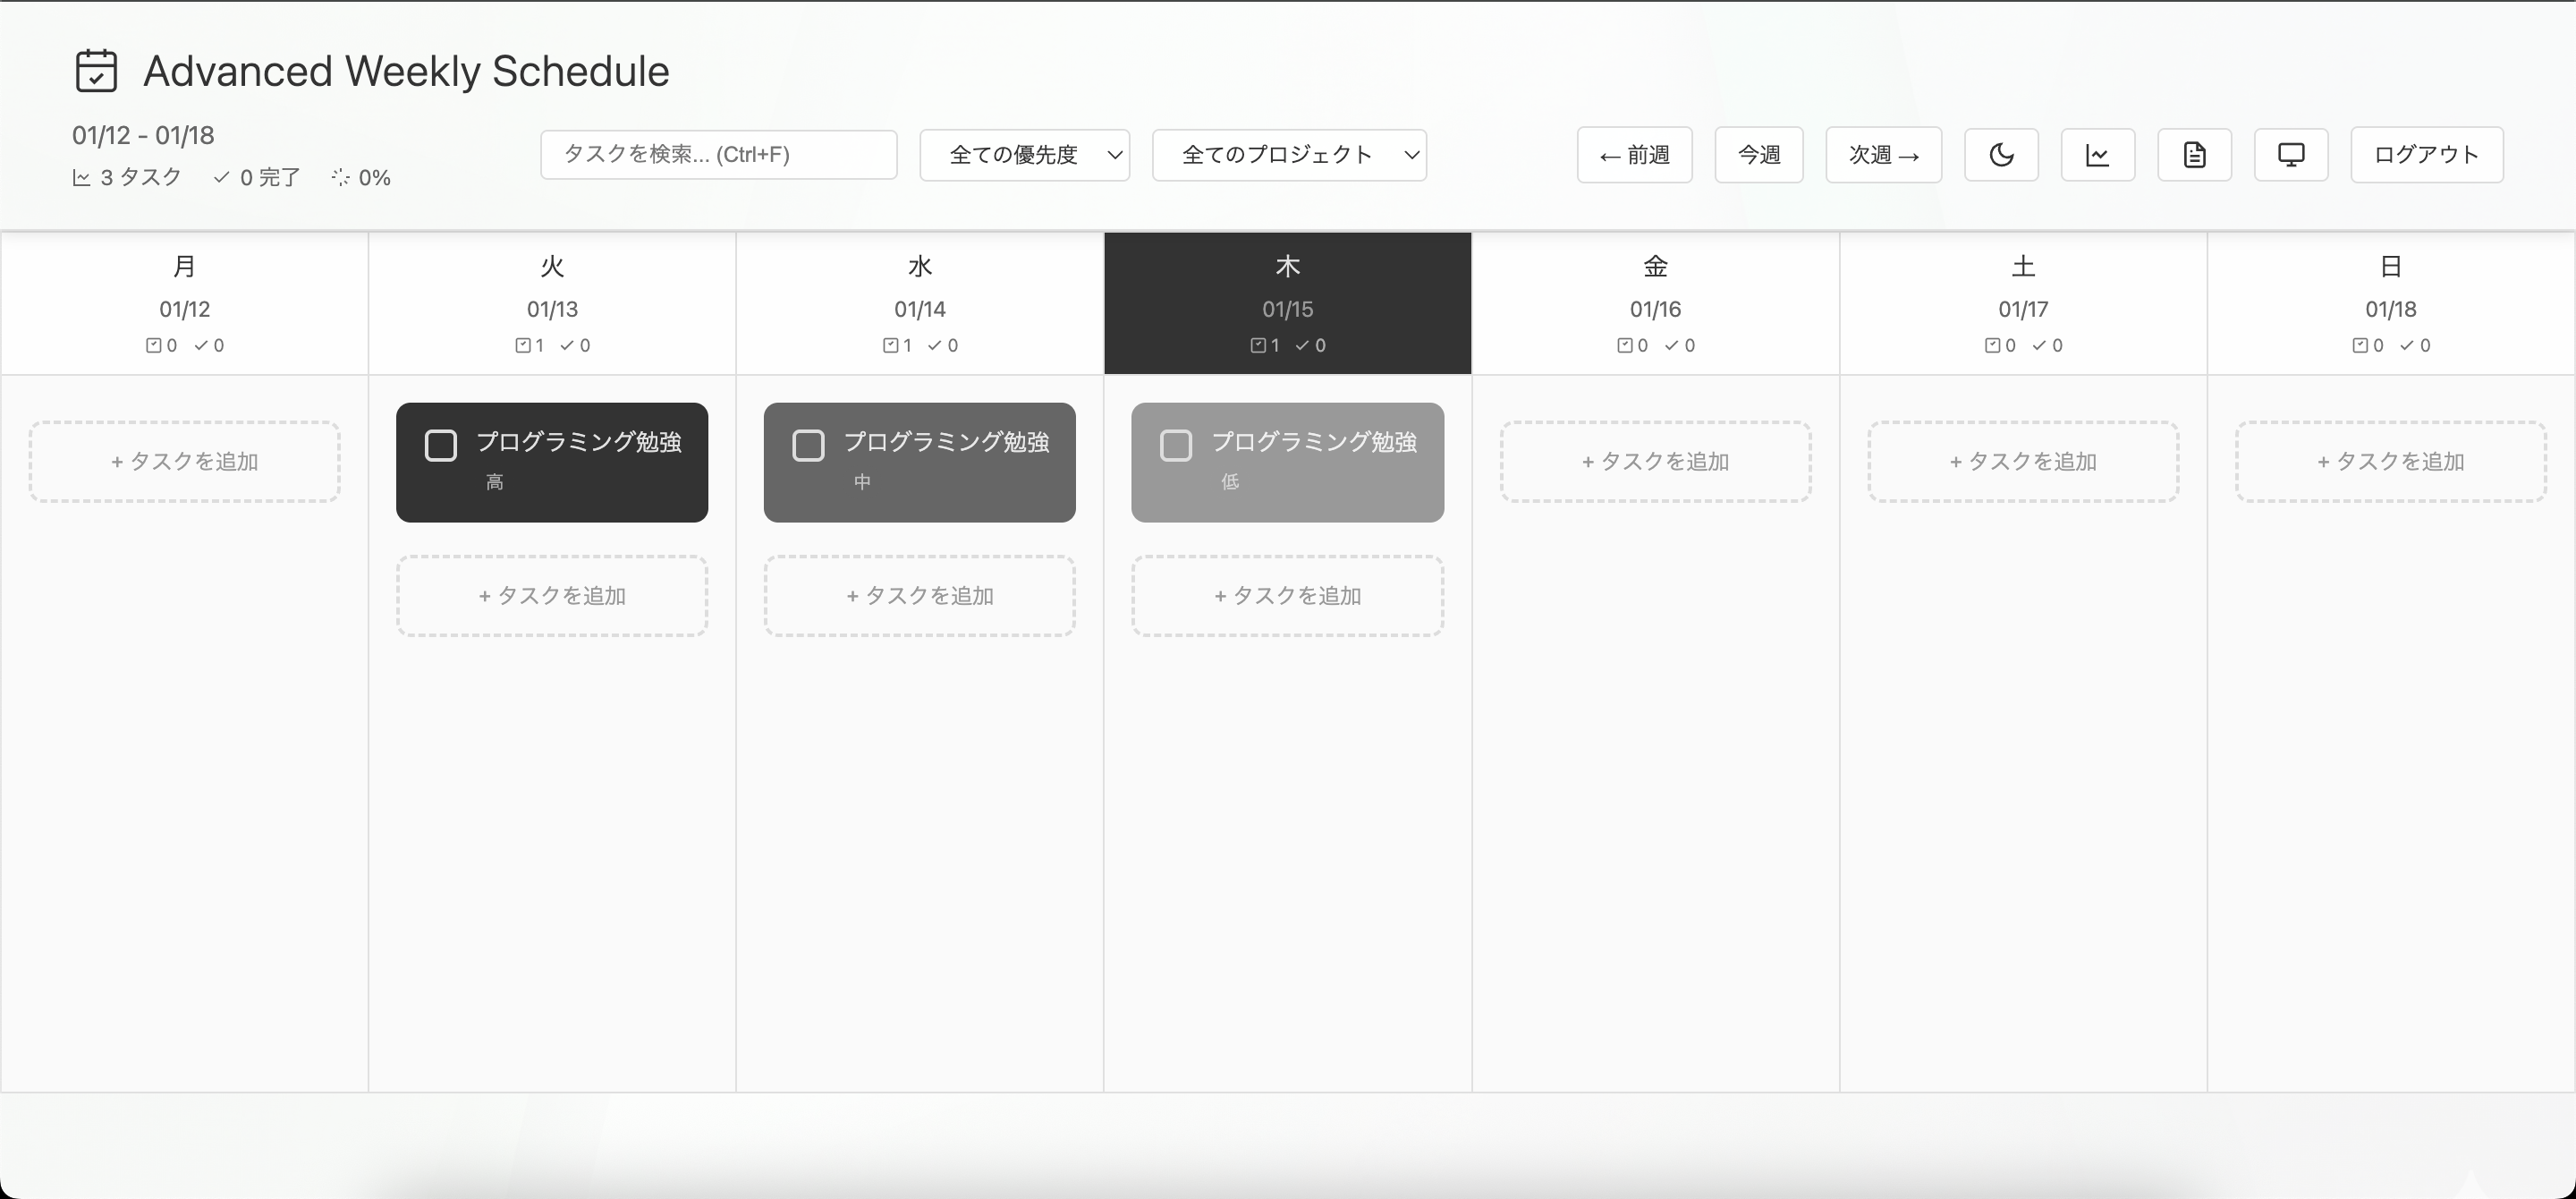Expand the project filter chevron
The image size is (2576, 1199).
pyautogui.click(x=1412, y=155)
